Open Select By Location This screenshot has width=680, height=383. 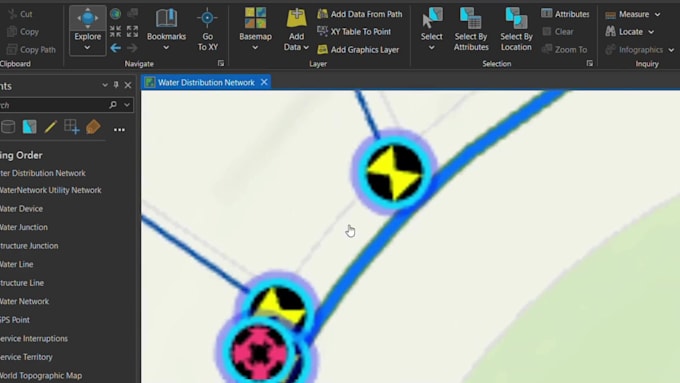pos(516,29)
